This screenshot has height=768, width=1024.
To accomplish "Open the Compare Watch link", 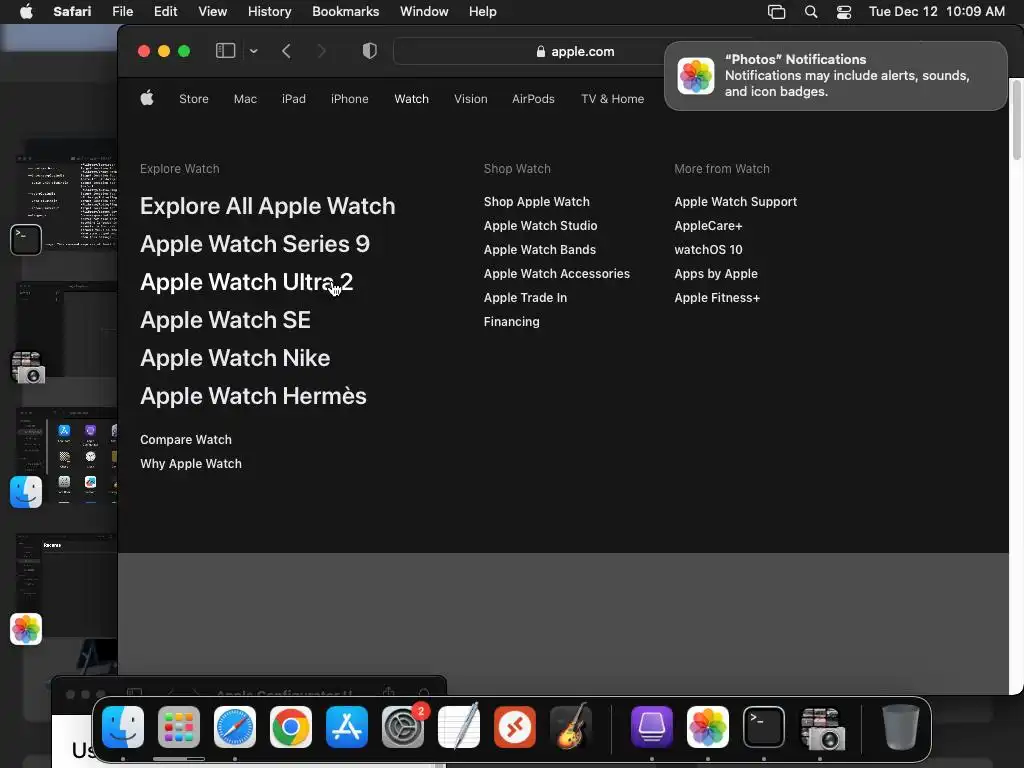I will [186, 440].
